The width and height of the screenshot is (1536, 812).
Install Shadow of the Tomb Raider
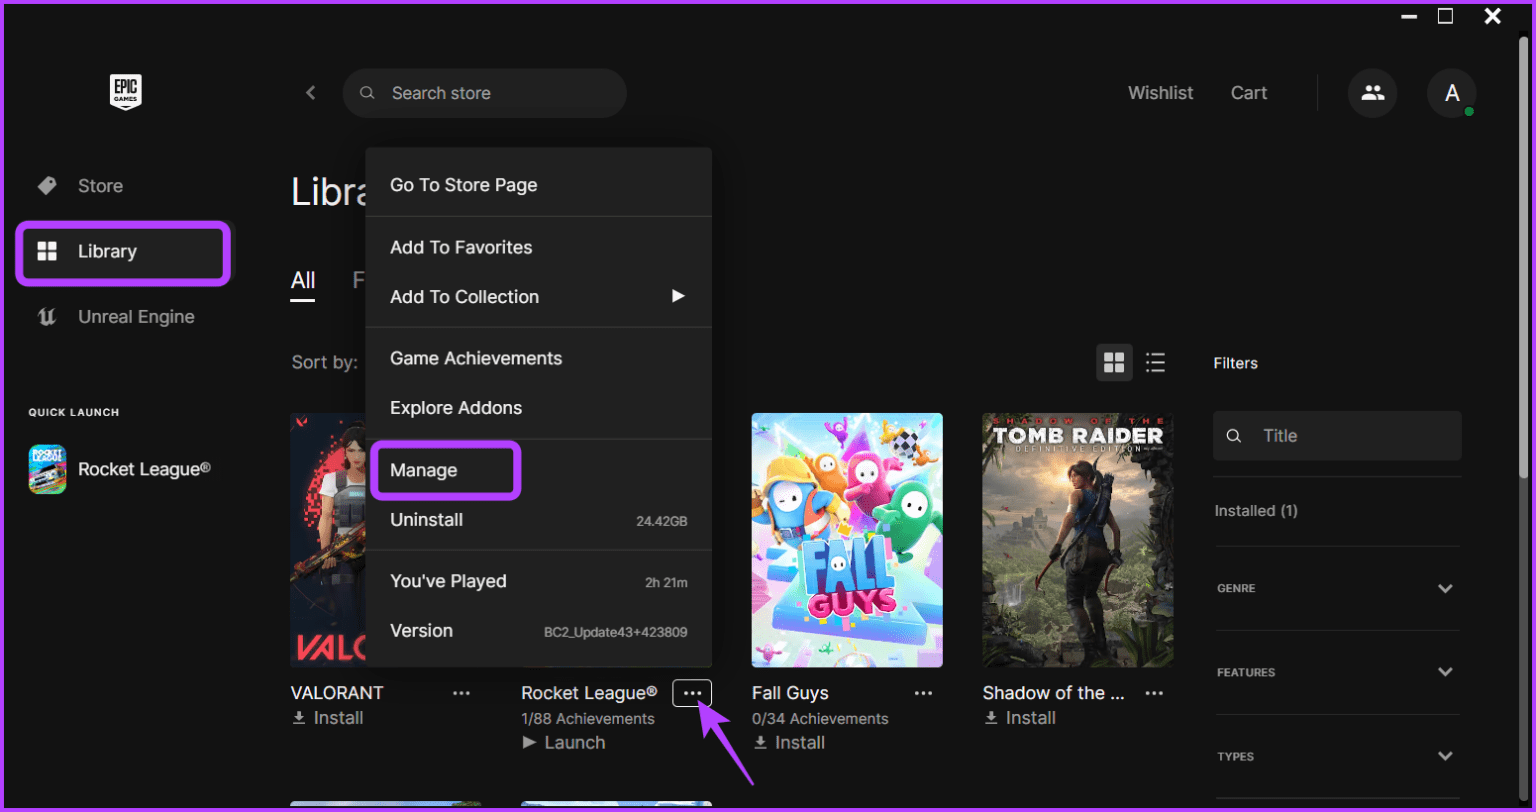pos(1019,718)
